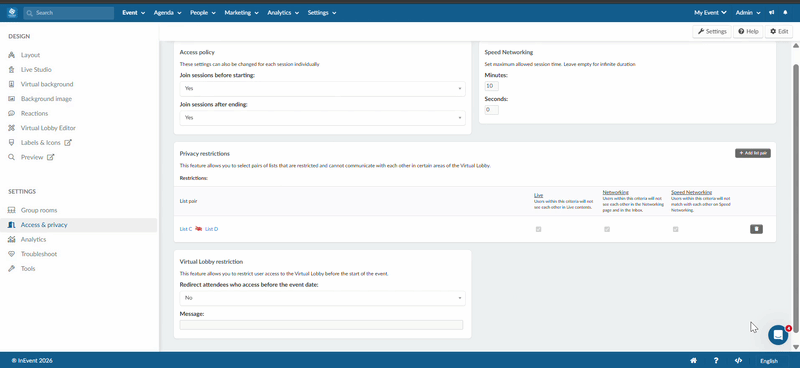Toggle the Live restriction checkbox for List C
The image size is (800, 368).
pyautogui.click(x=538, y=230)
